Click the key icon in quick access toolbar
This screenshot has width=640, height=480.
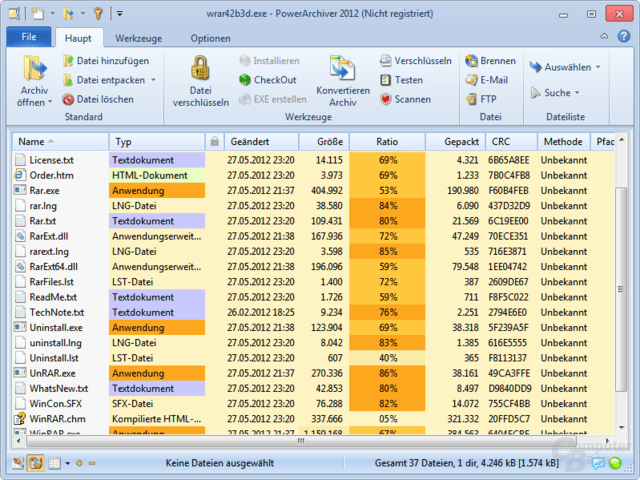(x=98, y=13)
